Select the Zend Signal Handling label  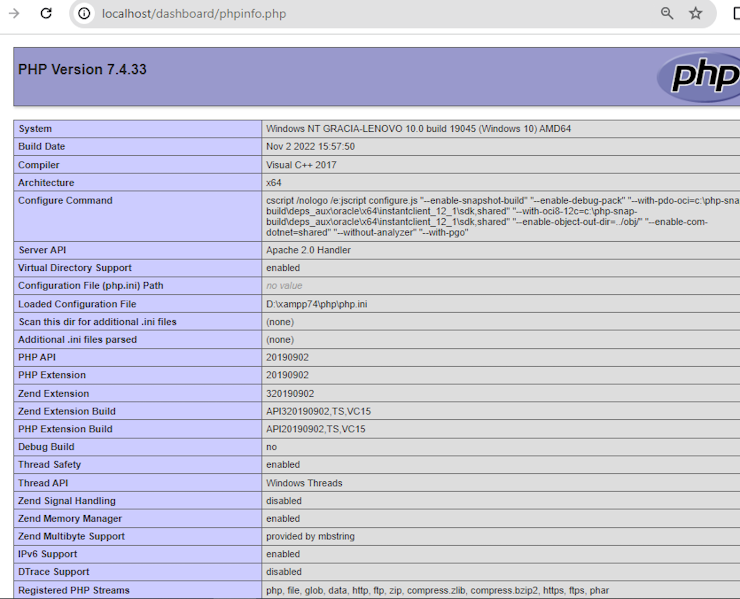[x=67, y=501]
